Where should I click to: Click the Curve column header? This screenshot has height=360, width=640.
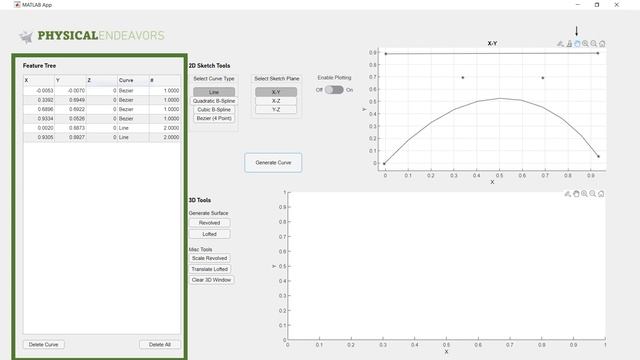133,80
